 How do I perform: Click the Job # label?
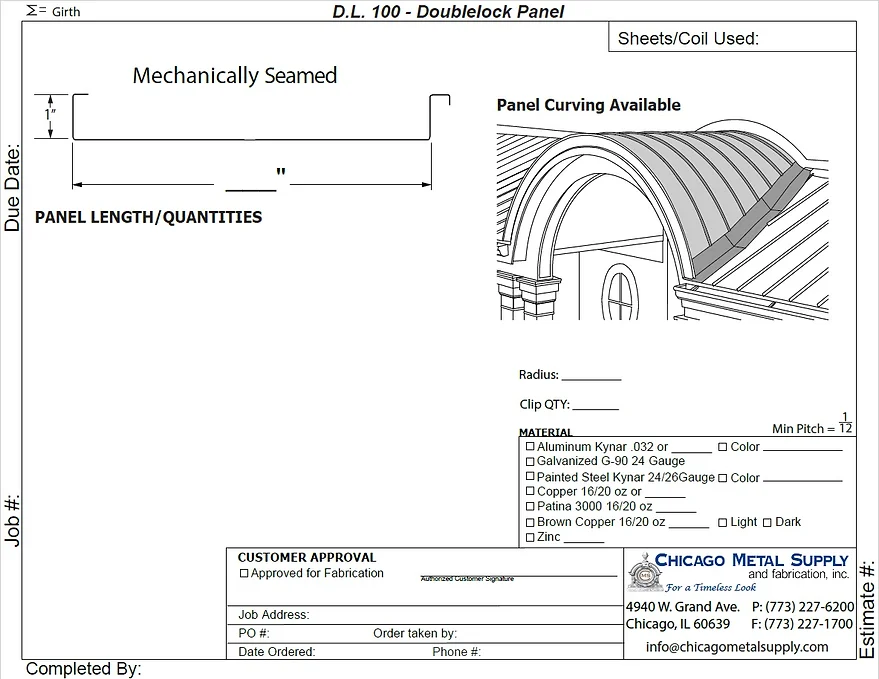12,520
